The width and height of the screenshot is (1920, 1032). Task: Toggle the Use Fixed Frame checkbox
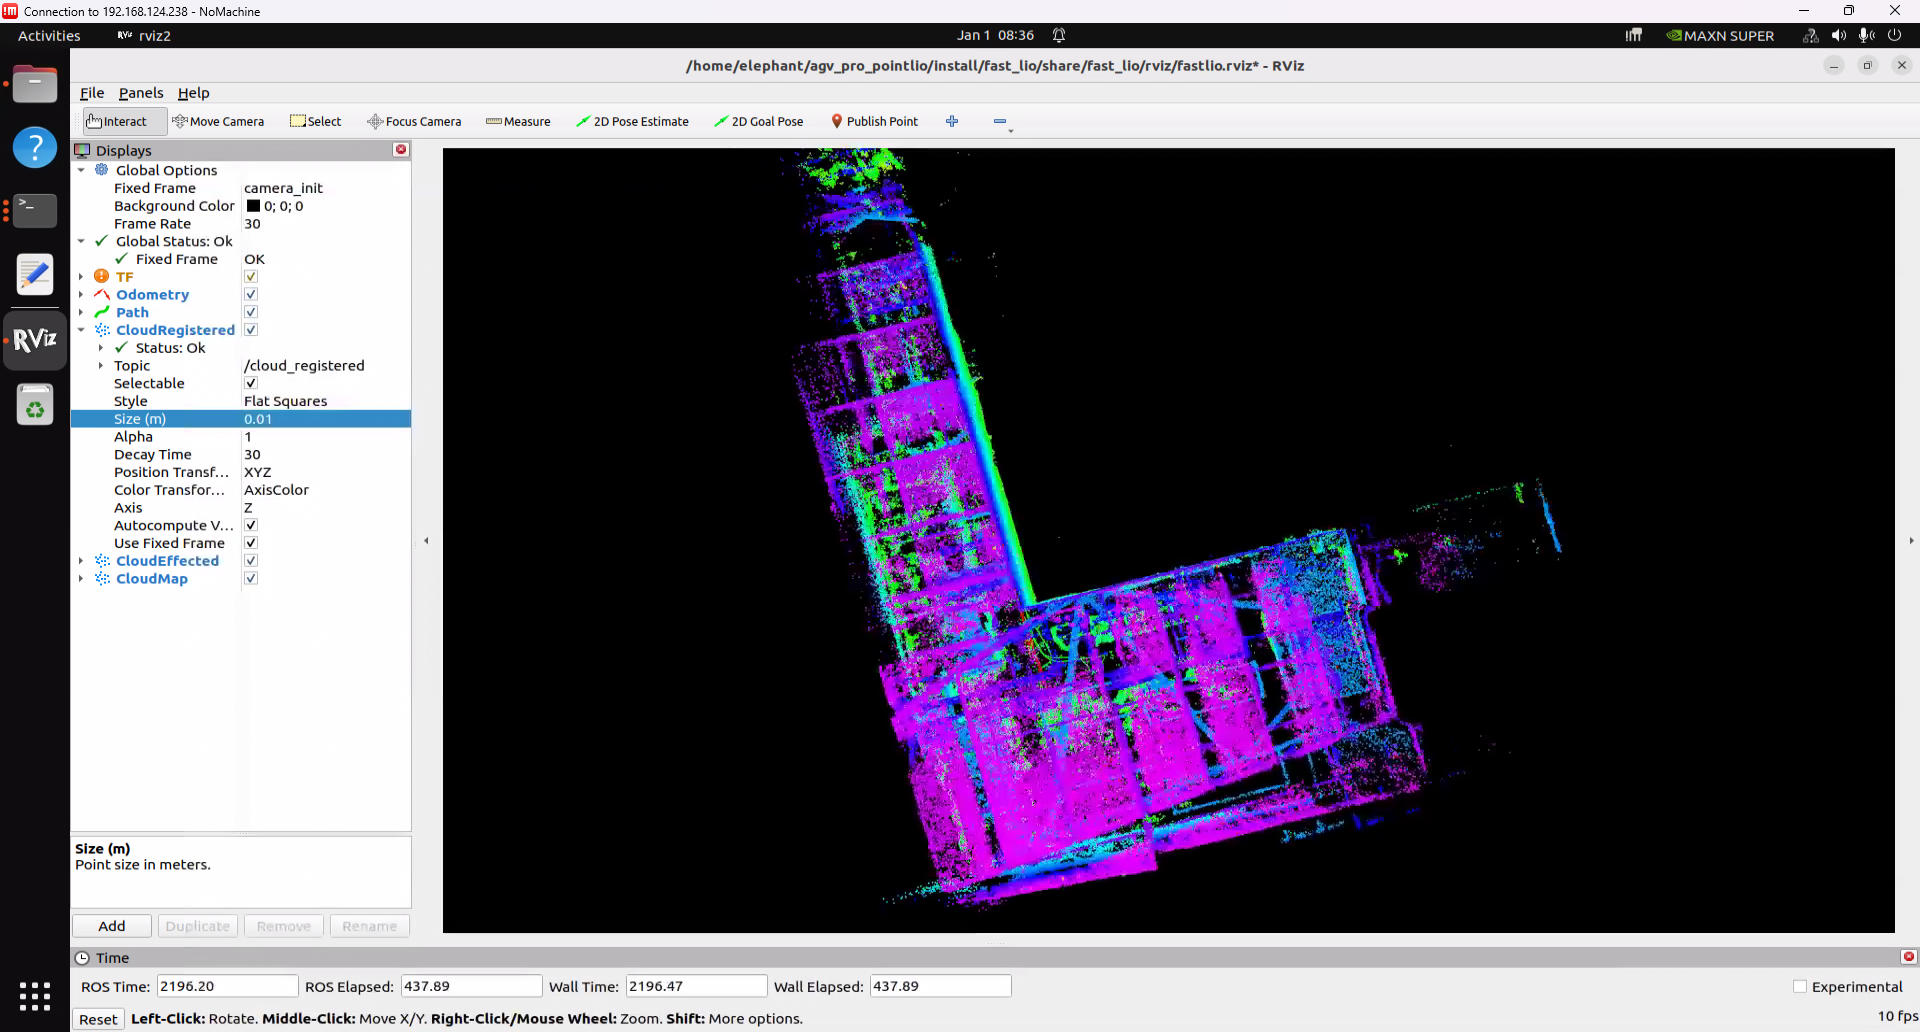(x=251, y=543)
